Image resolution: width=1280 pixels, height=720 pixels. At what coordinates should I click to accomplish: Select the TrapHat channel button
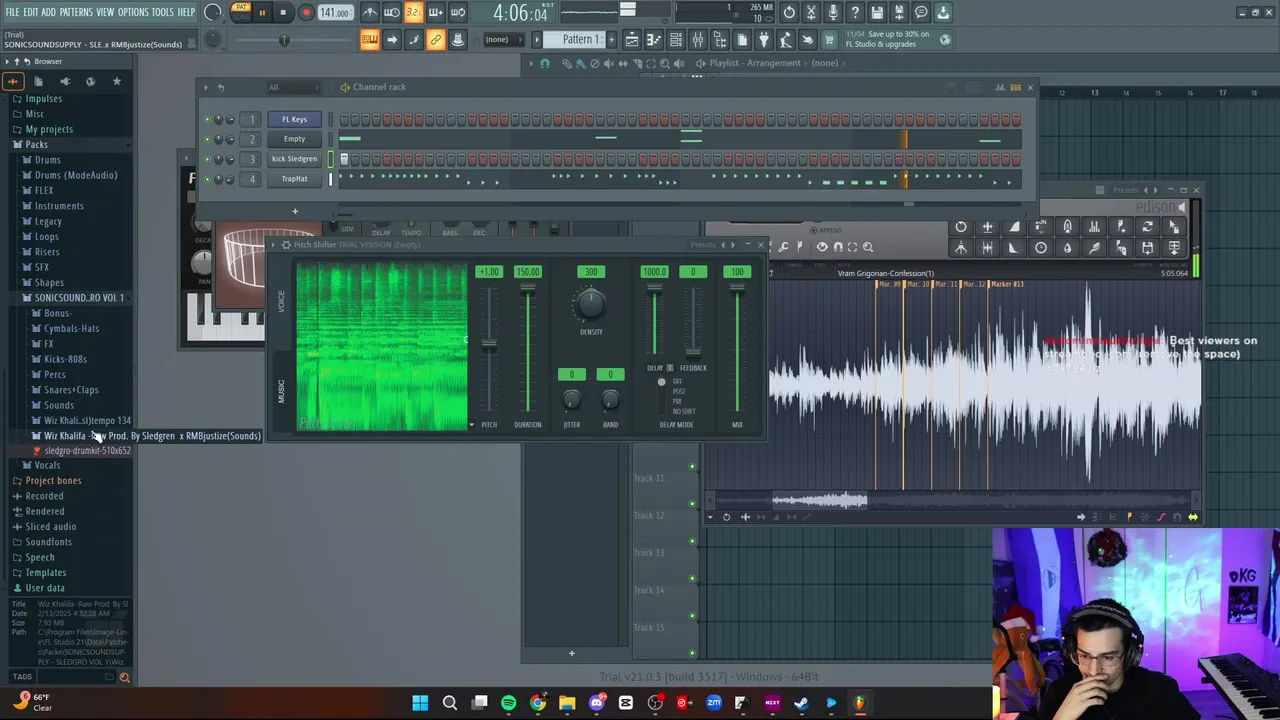[294, 179]
